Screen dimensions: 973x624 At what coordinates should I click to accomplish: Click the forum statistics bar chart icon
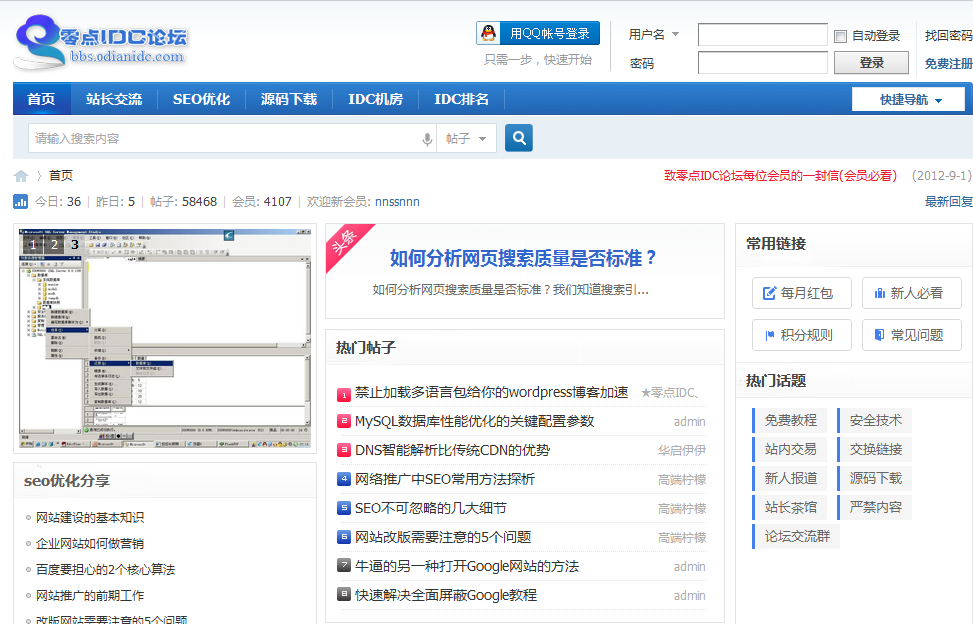tap(21, 202)
